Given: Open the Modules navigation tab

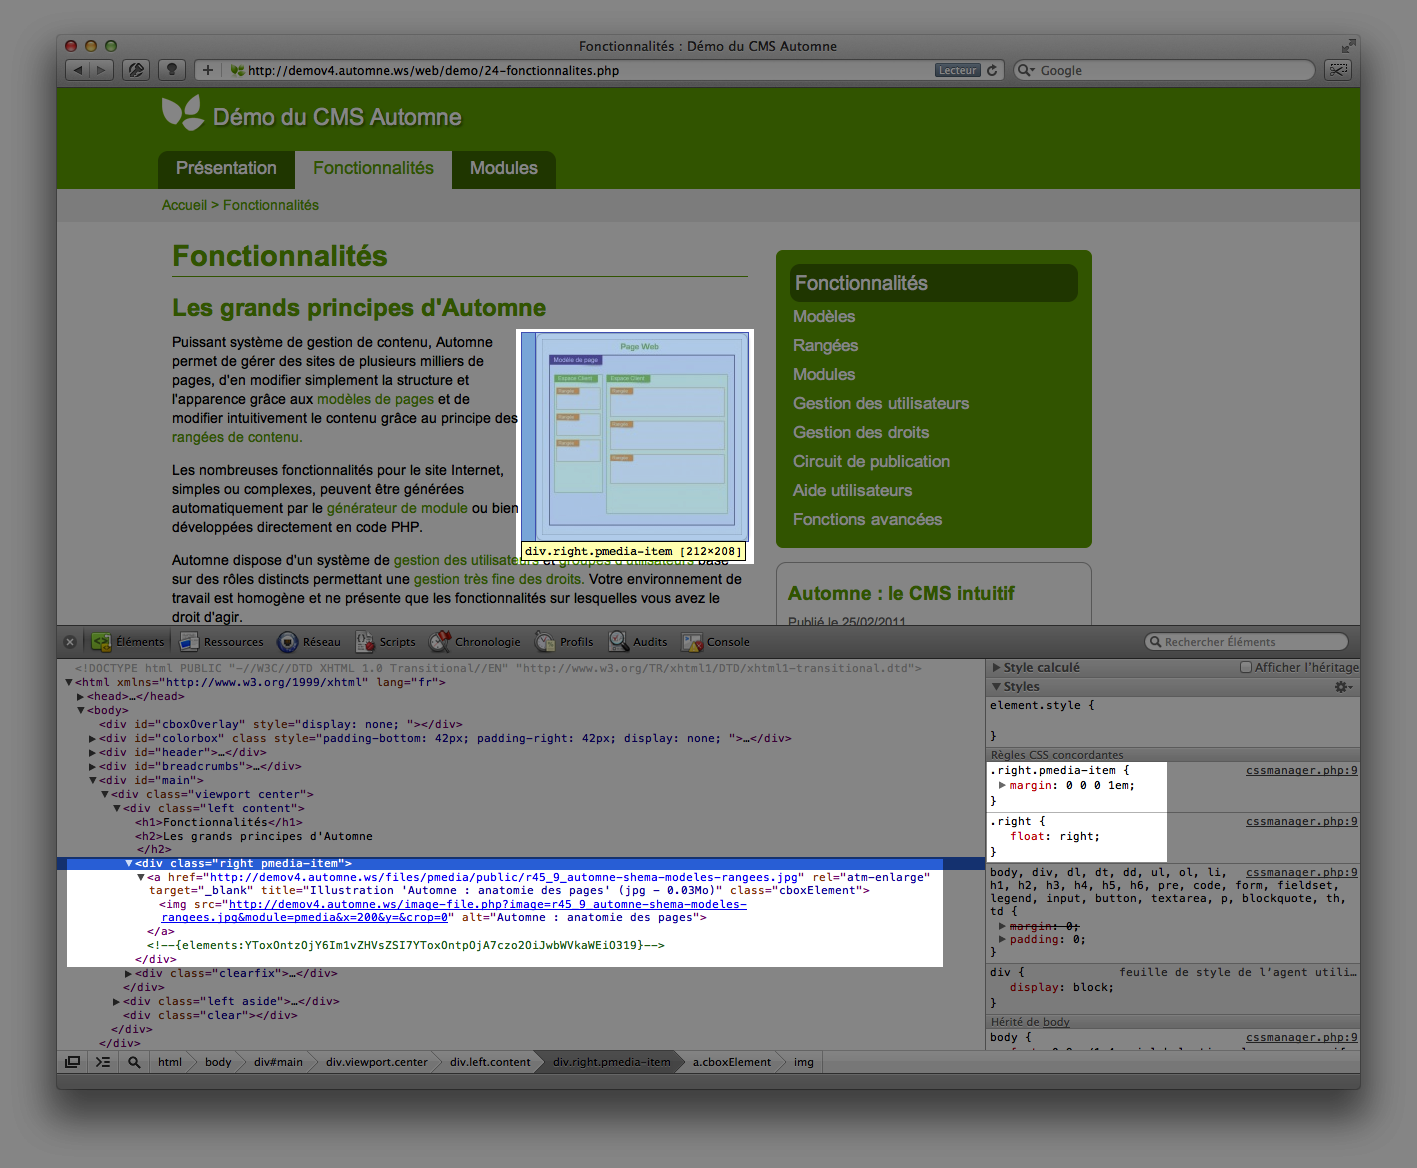Looking at the screenshot, I should (503, 168).
